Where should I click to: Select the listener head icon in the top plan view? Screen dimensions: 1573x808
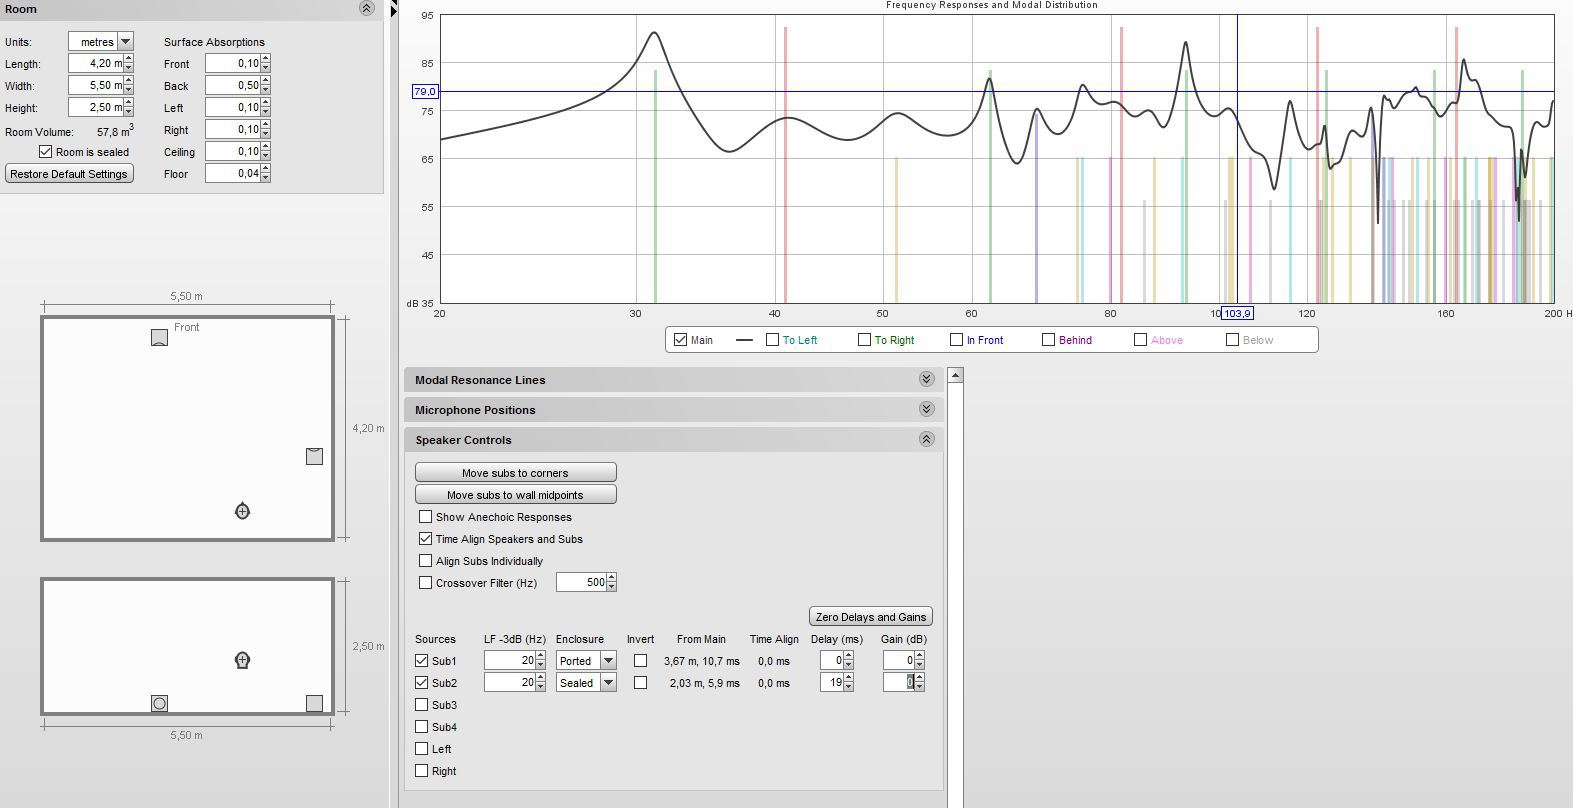[242, 512]
